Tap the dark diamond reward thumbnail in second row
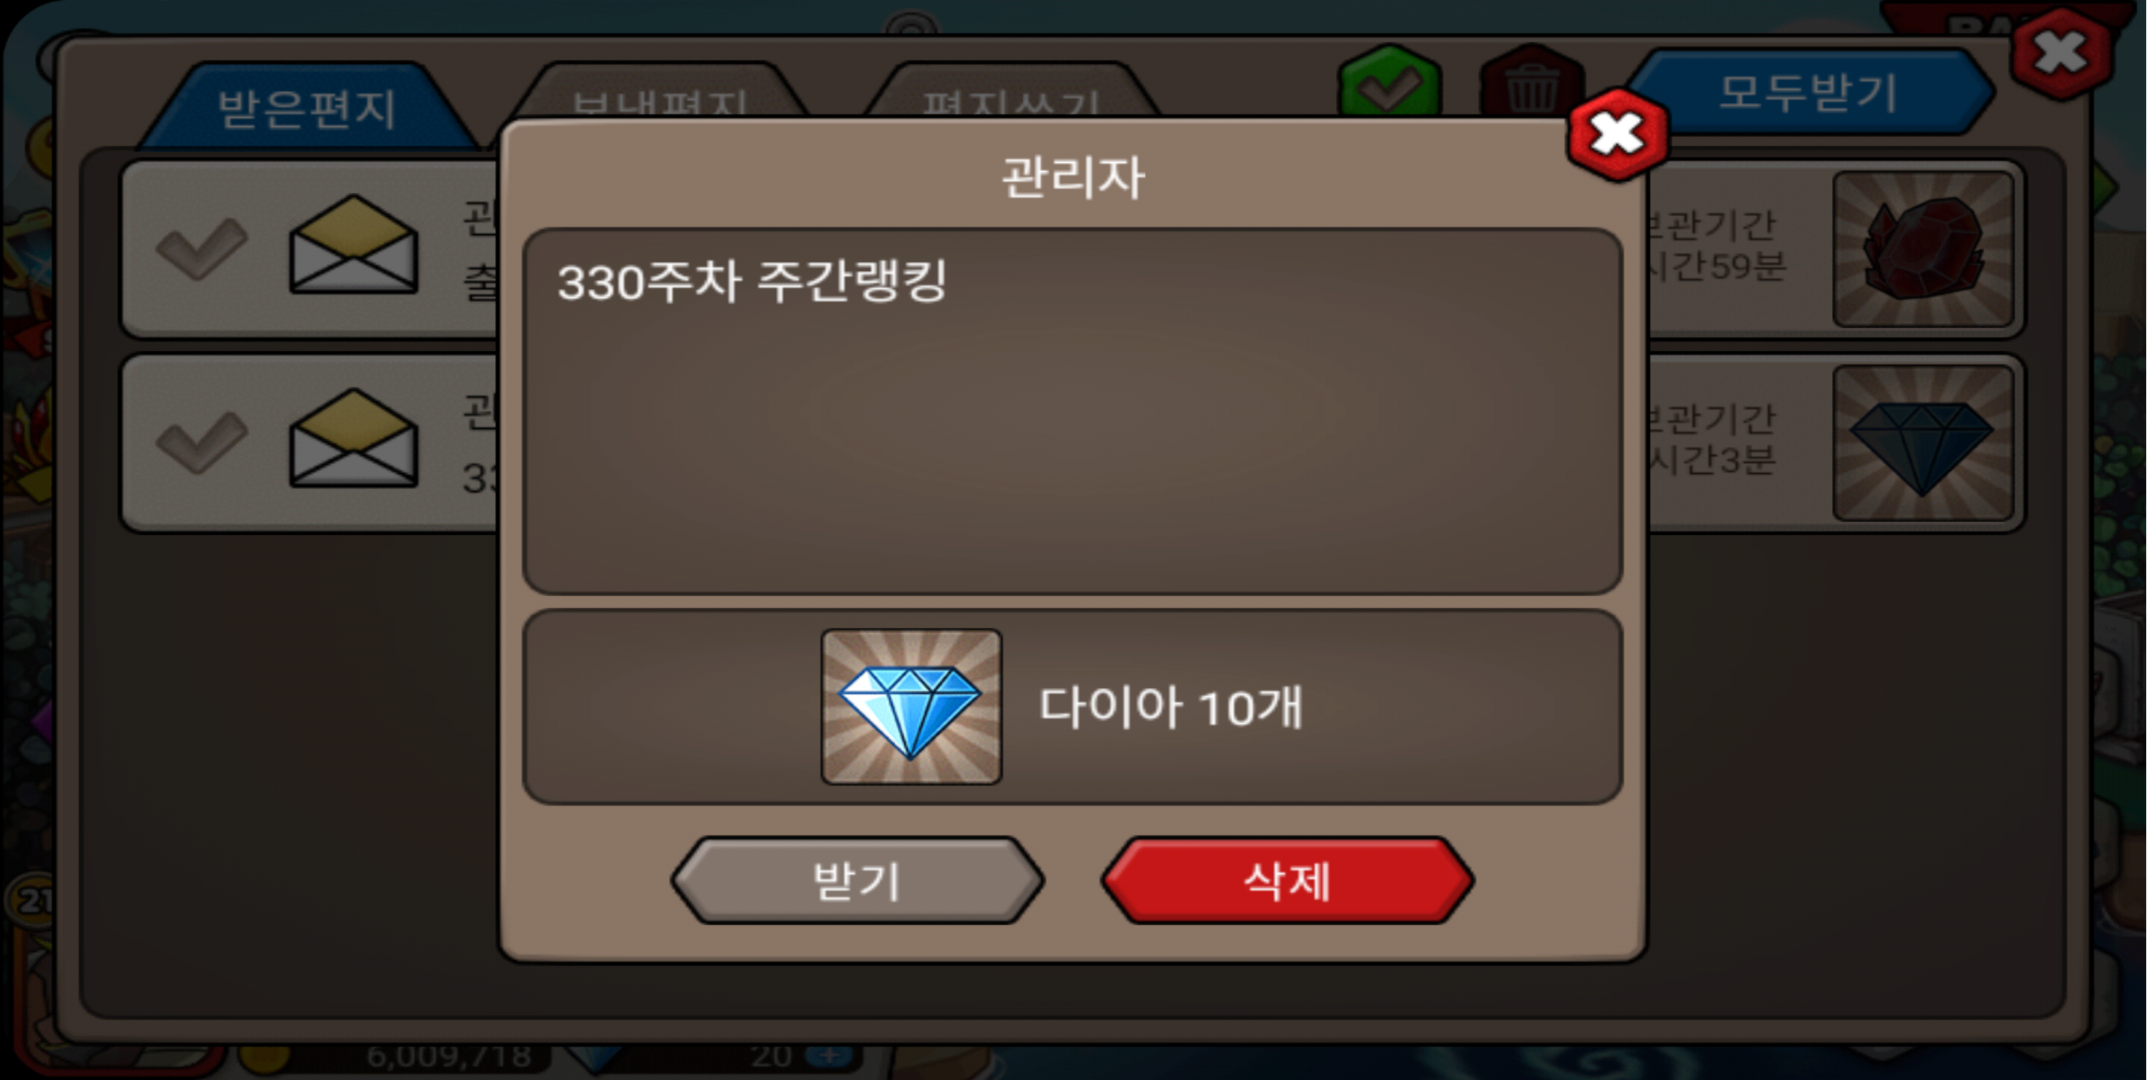The image size is (2147, 1080). (x=1923, y=442)
